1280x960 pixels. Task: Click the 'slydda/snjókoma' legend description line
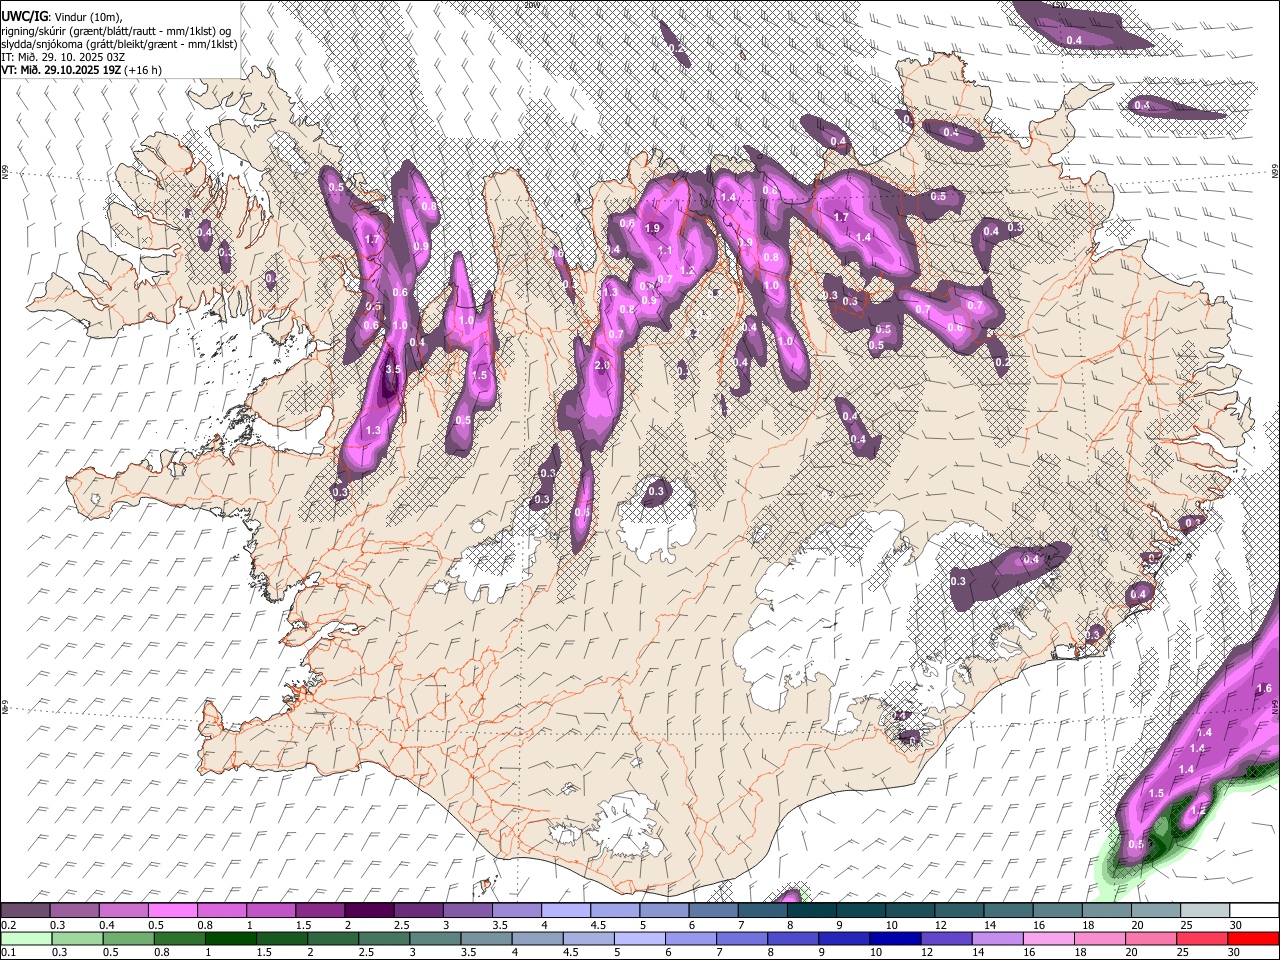(x=119, y=43)
